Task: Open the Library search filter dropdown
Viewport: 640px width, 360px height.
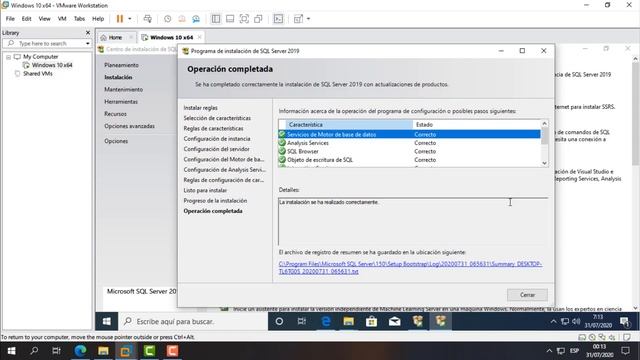Action: 88,43
